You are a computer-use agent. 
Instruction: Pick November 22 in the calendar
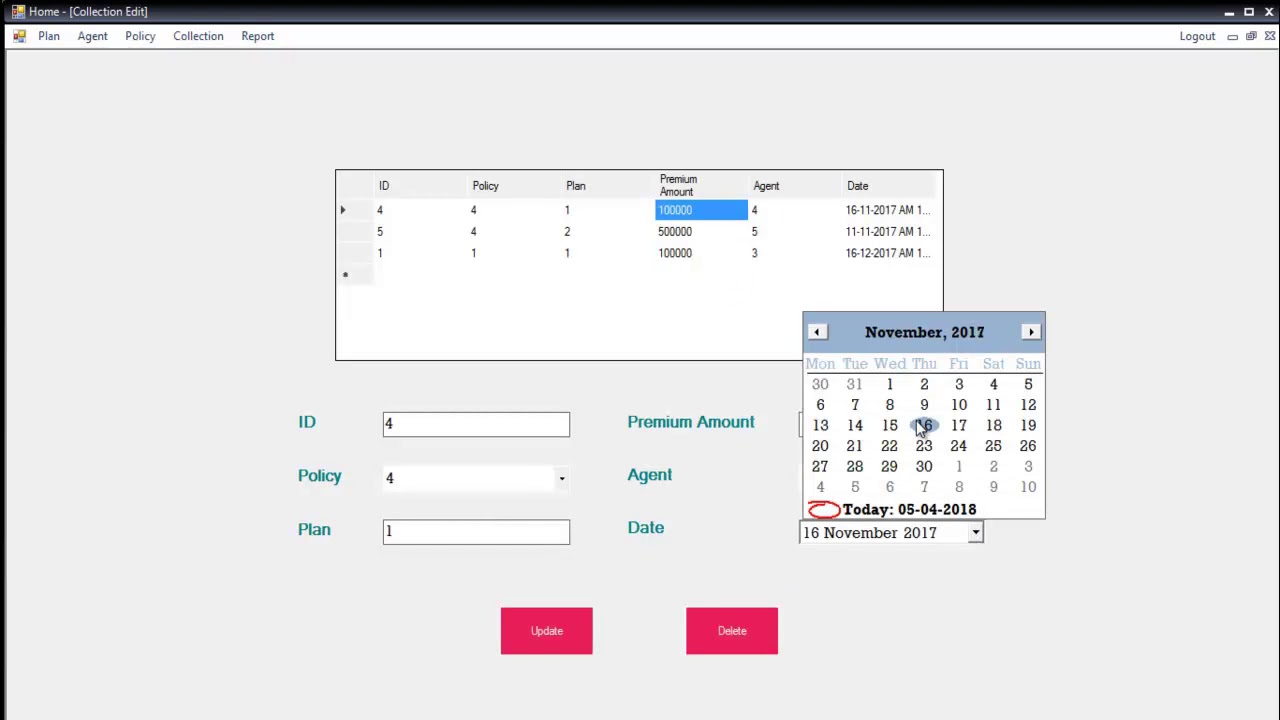coord(889,446)
